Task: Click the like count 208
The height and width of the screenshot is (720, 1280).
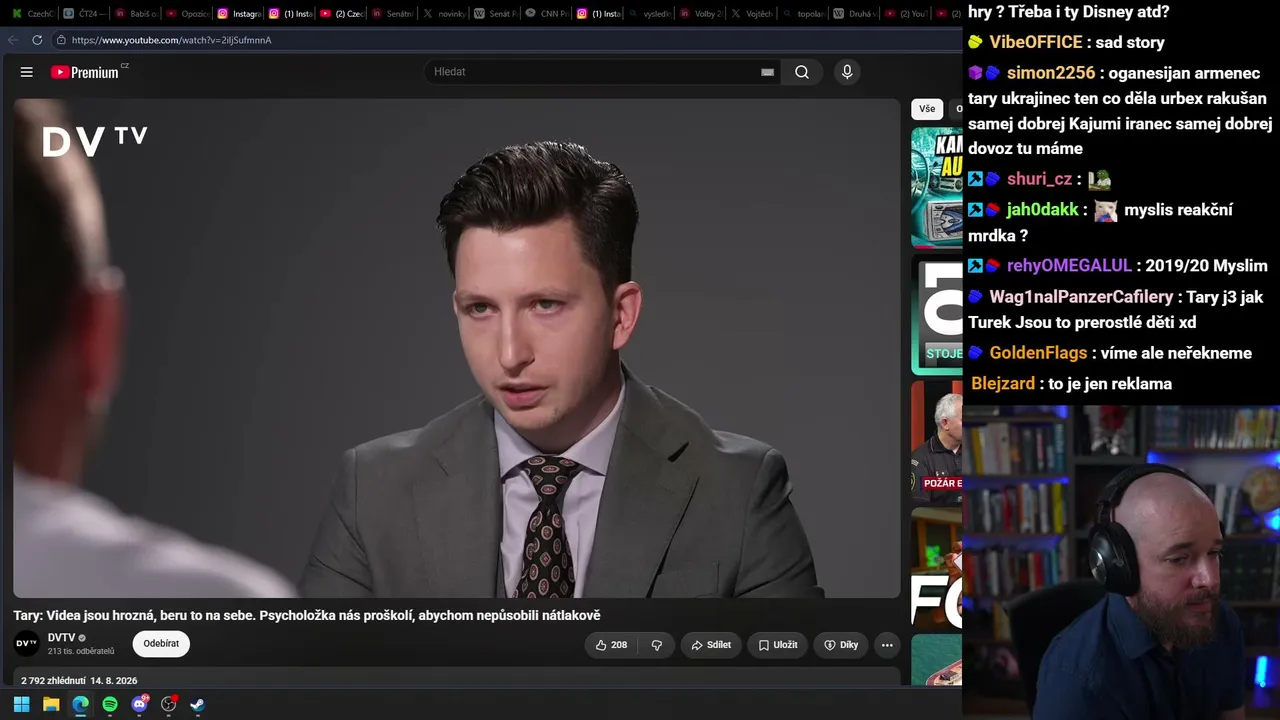Action: coord(619,645)
